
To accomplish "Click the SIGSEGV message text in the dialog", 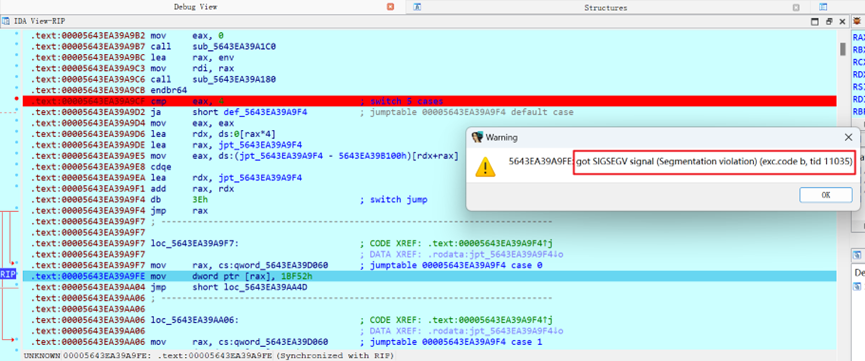I will (714, 161).
